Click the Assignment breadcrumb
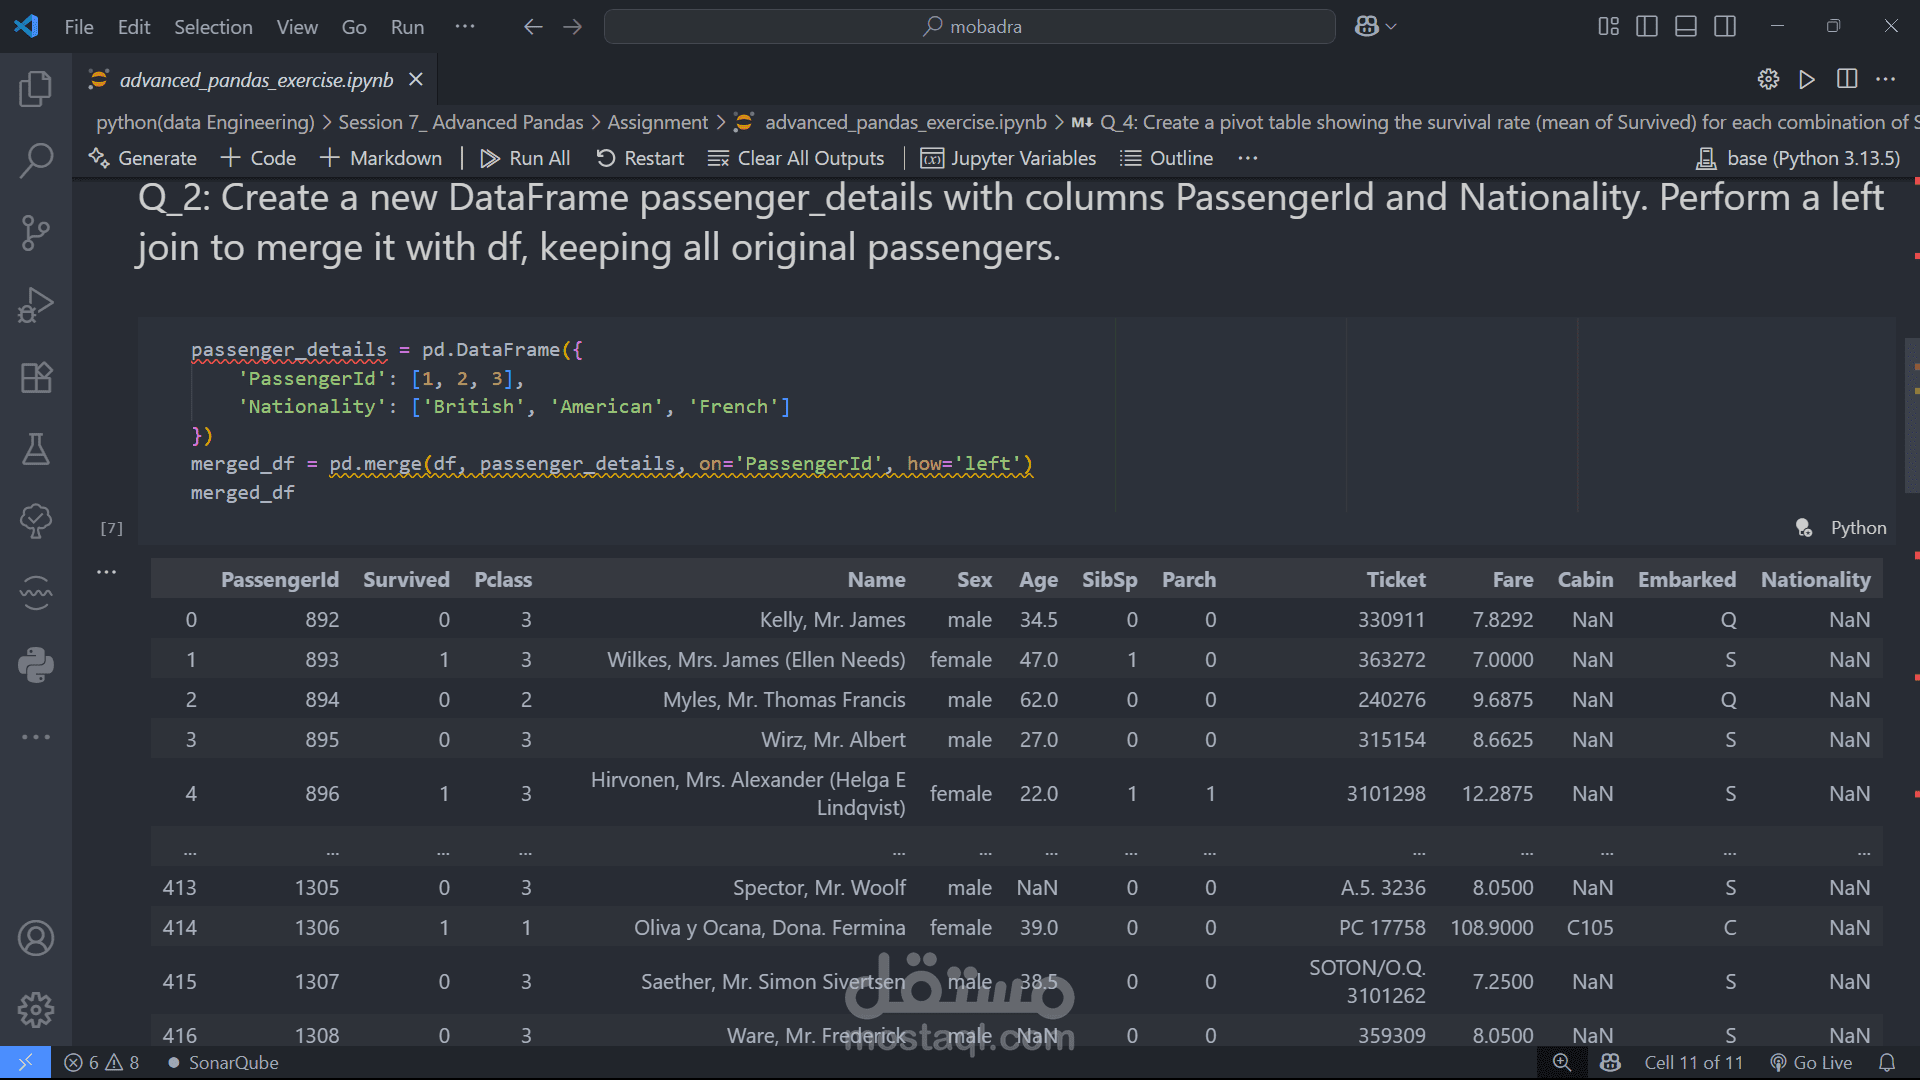Image resolution: width=1920 pixels, height=1080 pixels. tap(657, 122)
